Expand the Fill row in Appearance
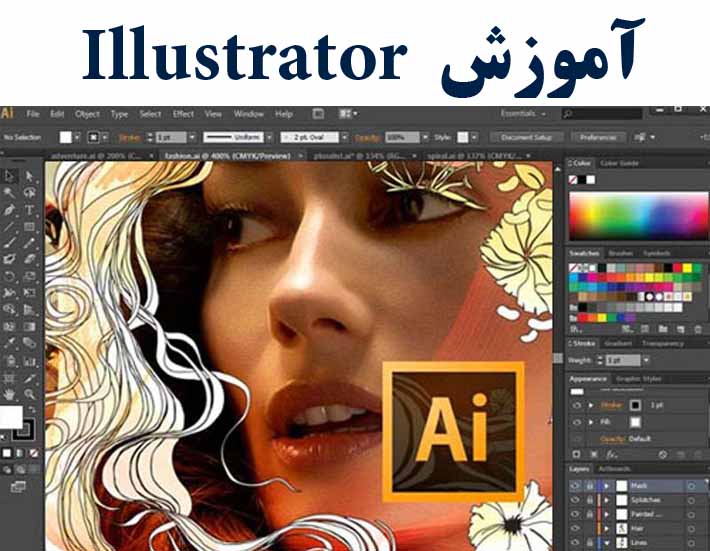Screen dimensions: 710x551 (590, 422)
